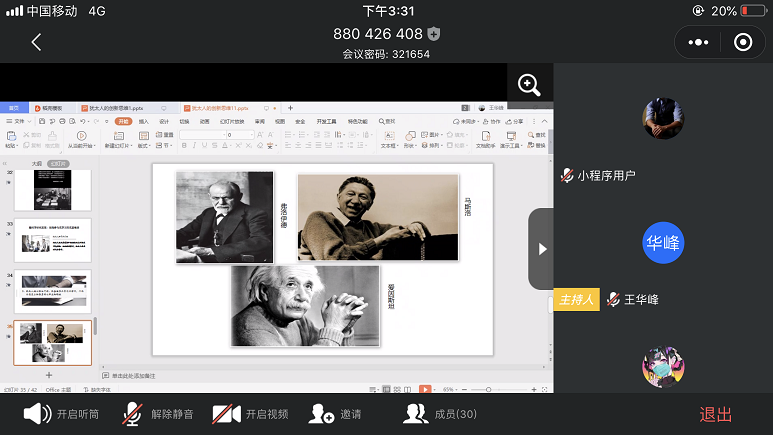Click the 查找 search box in ribbon tabs
This screenshot has width=773, height=435.
387,121
